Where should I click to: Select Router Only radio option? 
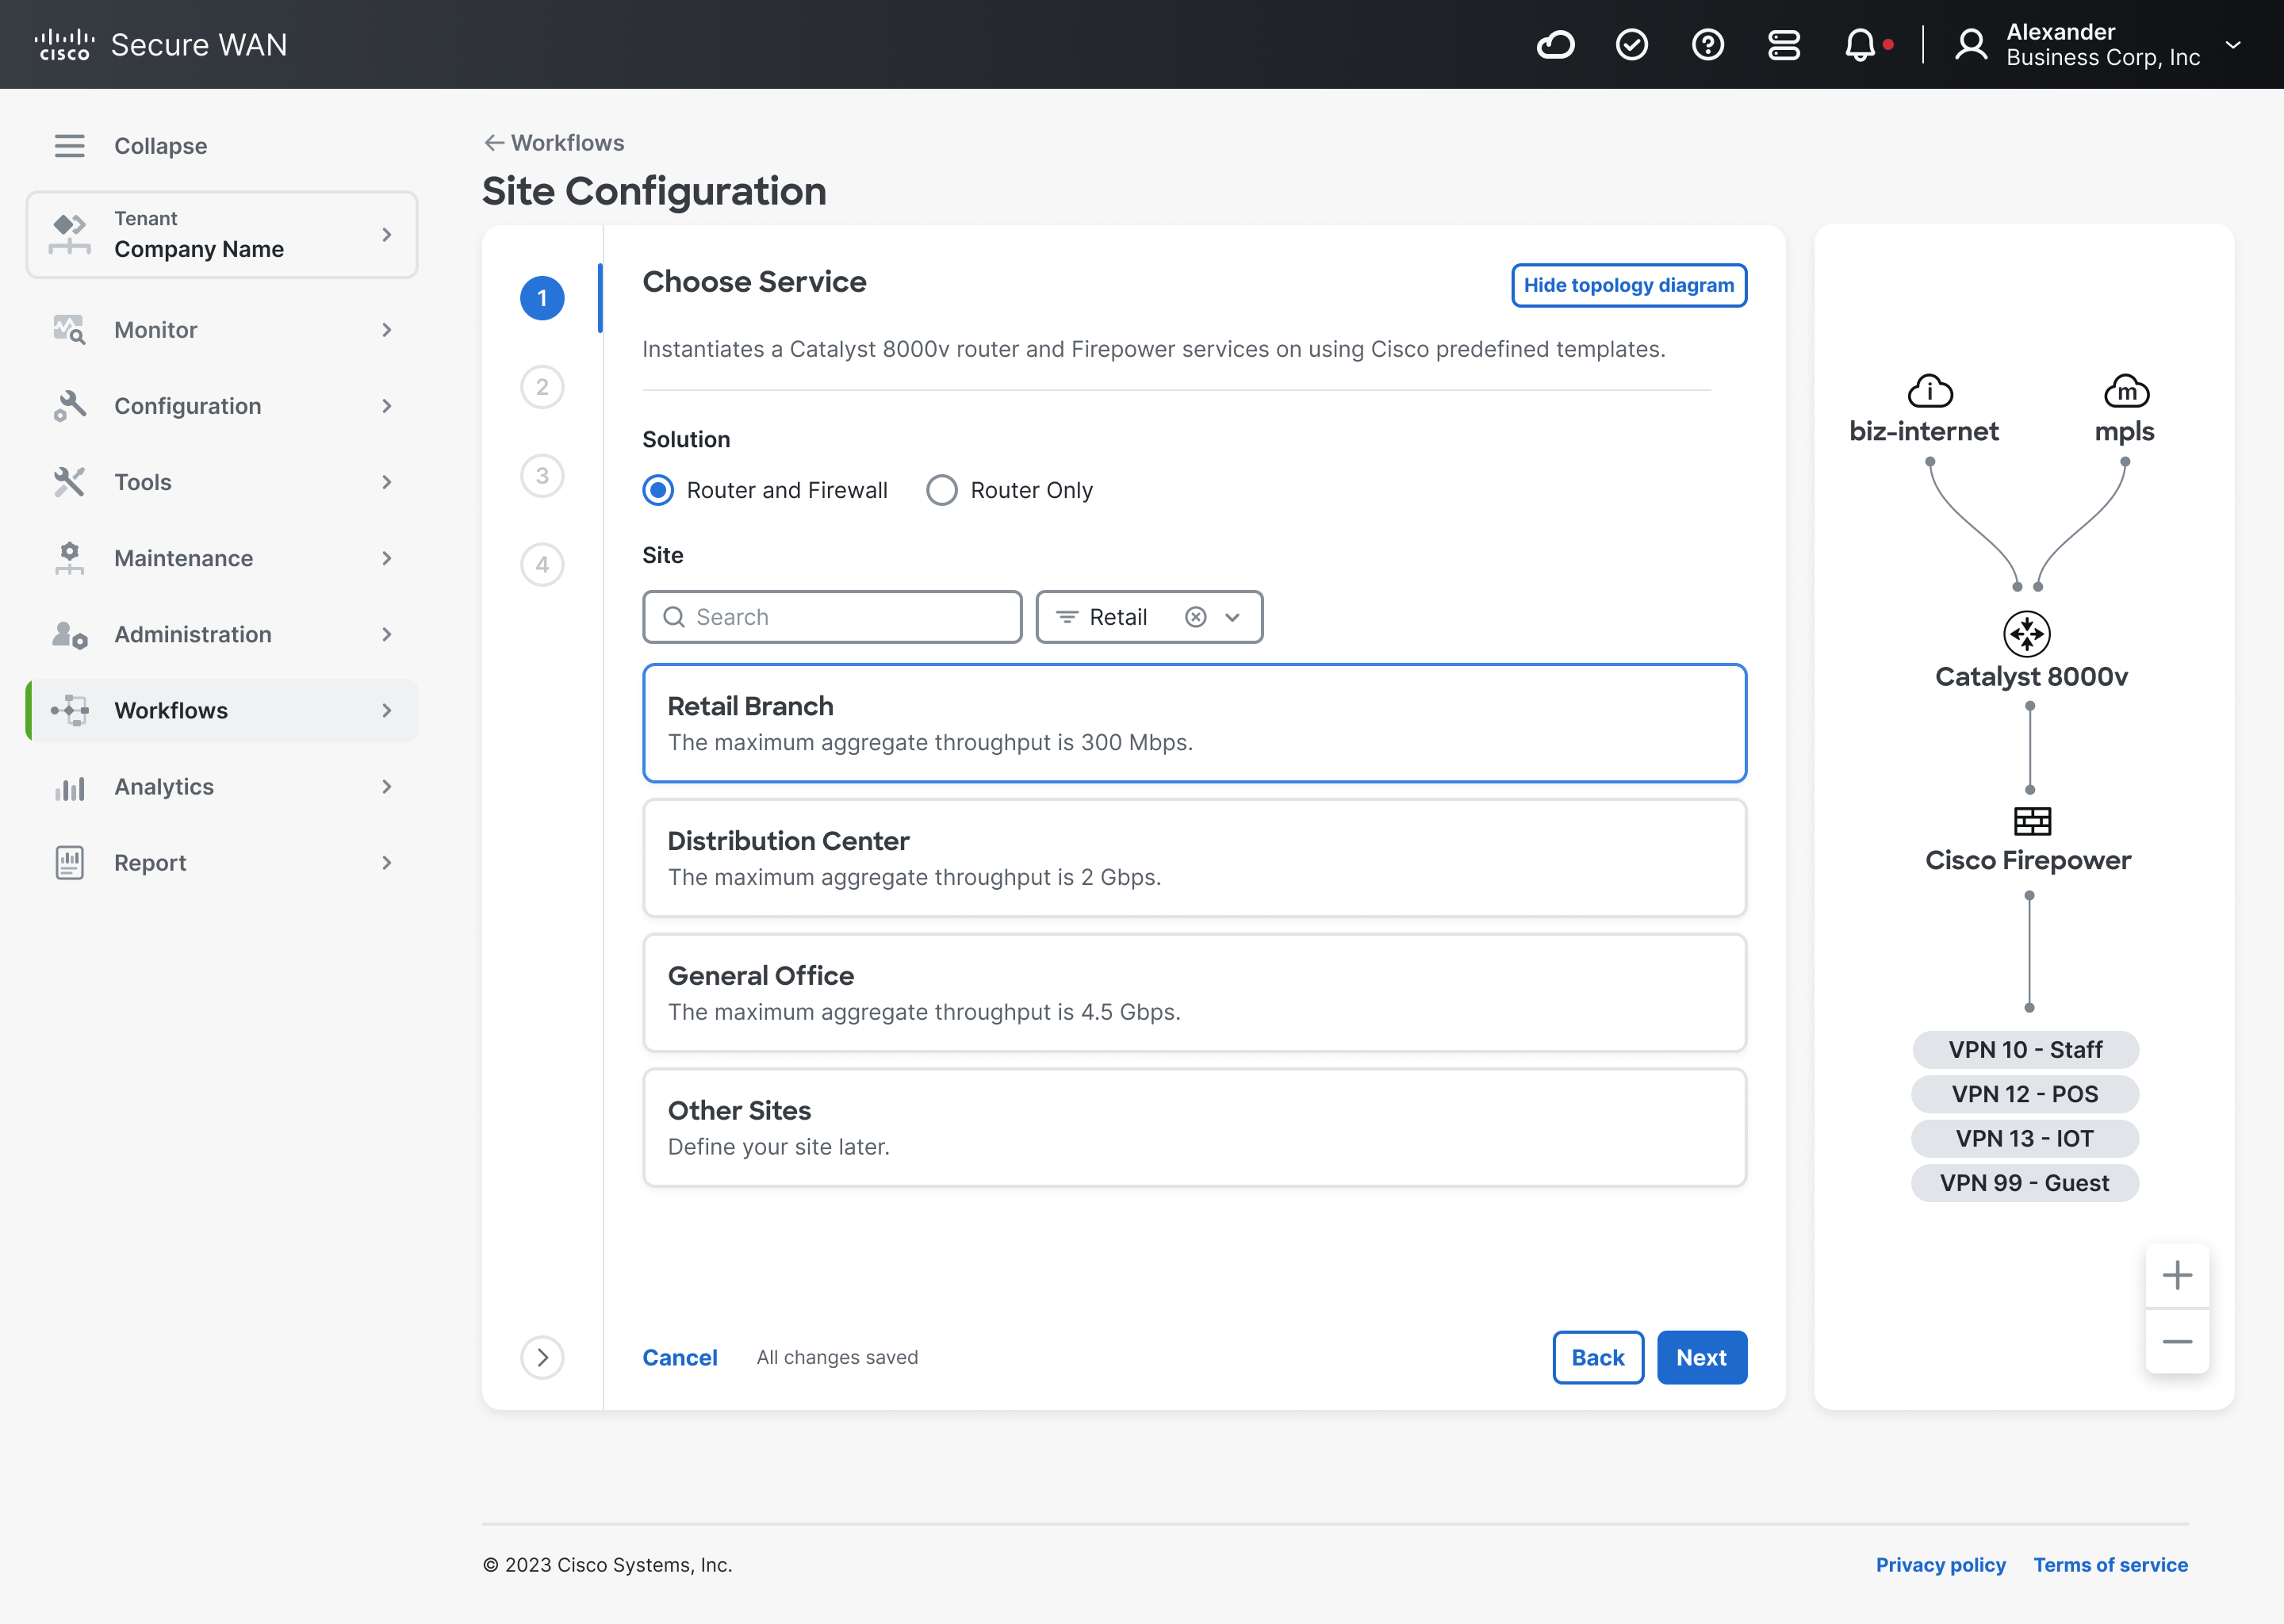pos(941,490)
